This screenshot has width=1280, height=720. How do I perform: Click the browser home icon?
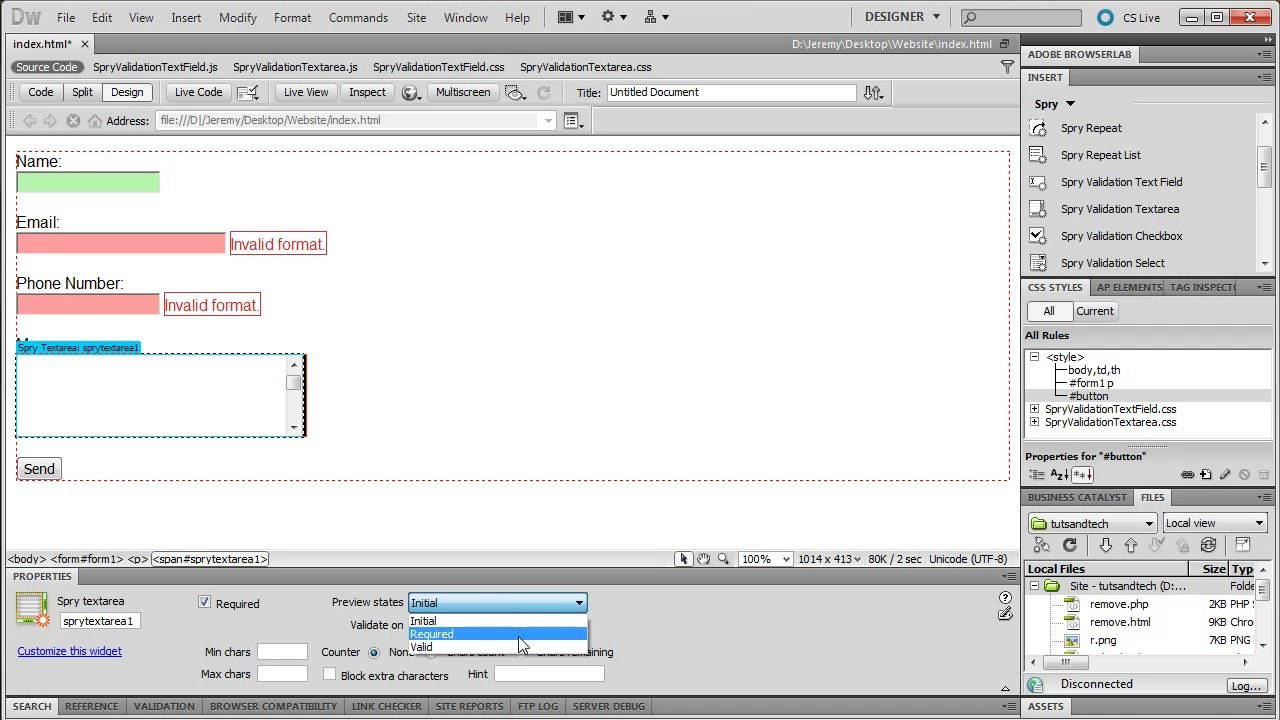point(95,120)
